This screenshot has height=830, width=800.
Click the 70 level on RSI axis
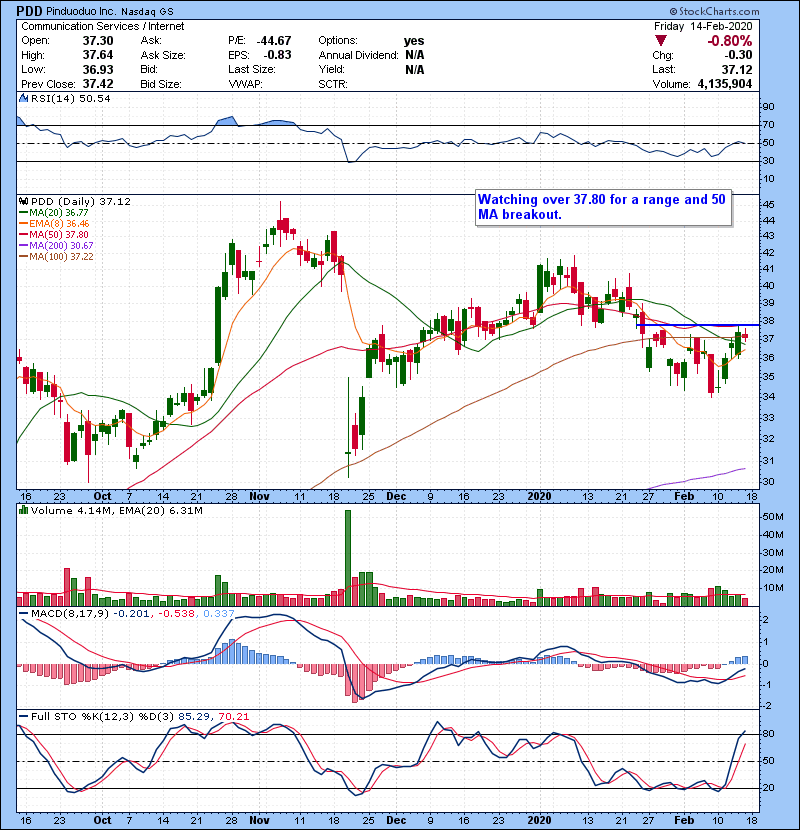click(768, 125)
